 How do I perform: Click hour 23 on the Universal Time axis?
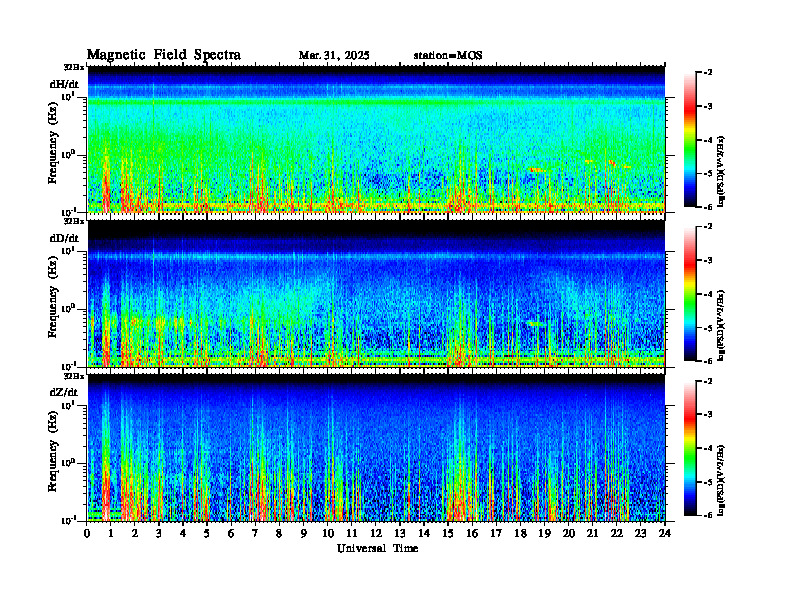click(x=640, y=533)
